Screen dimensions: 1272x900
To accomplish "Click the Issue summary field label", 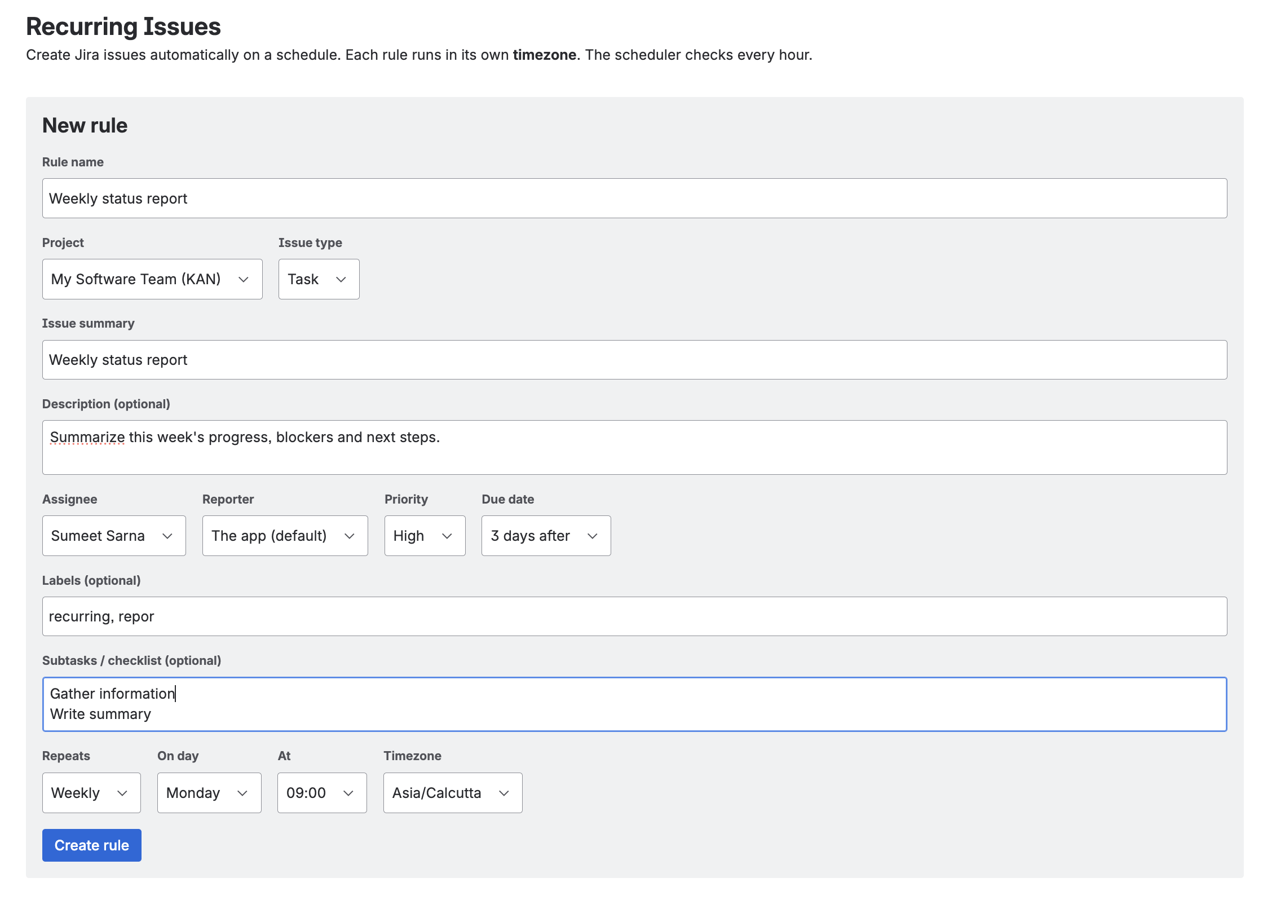I will pos(88,323).
